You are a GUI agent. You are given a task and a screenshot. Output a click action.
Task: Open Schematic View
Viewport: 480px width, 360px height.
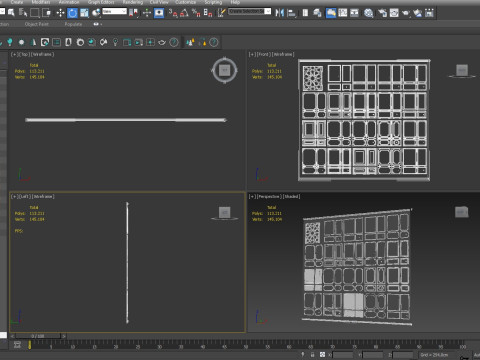point(354,13)
